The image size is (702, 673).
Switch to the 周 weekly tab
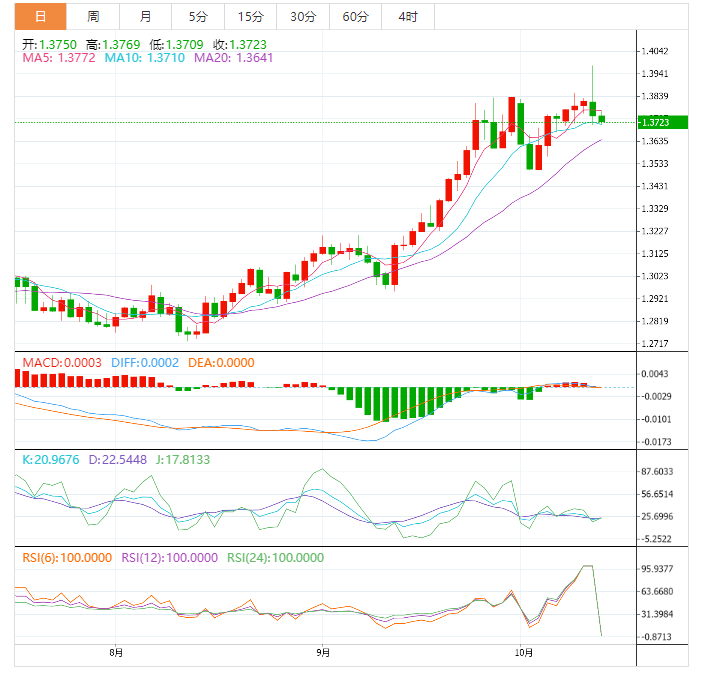tap(93, 17)
